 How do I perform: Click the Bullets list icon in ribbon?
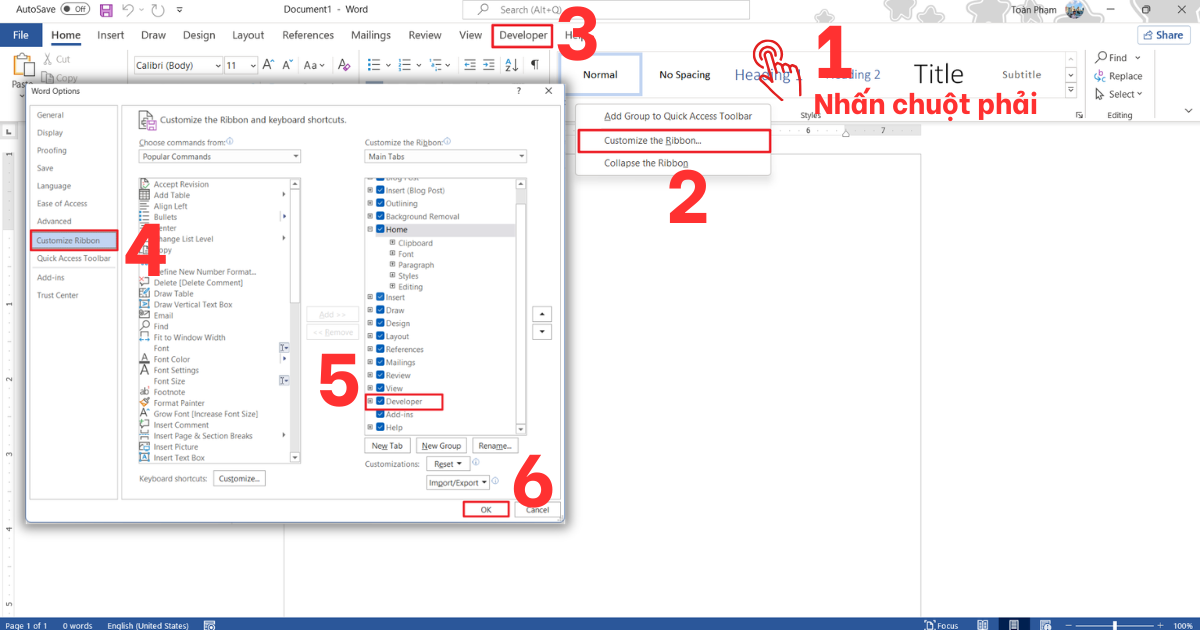point(374,65)
